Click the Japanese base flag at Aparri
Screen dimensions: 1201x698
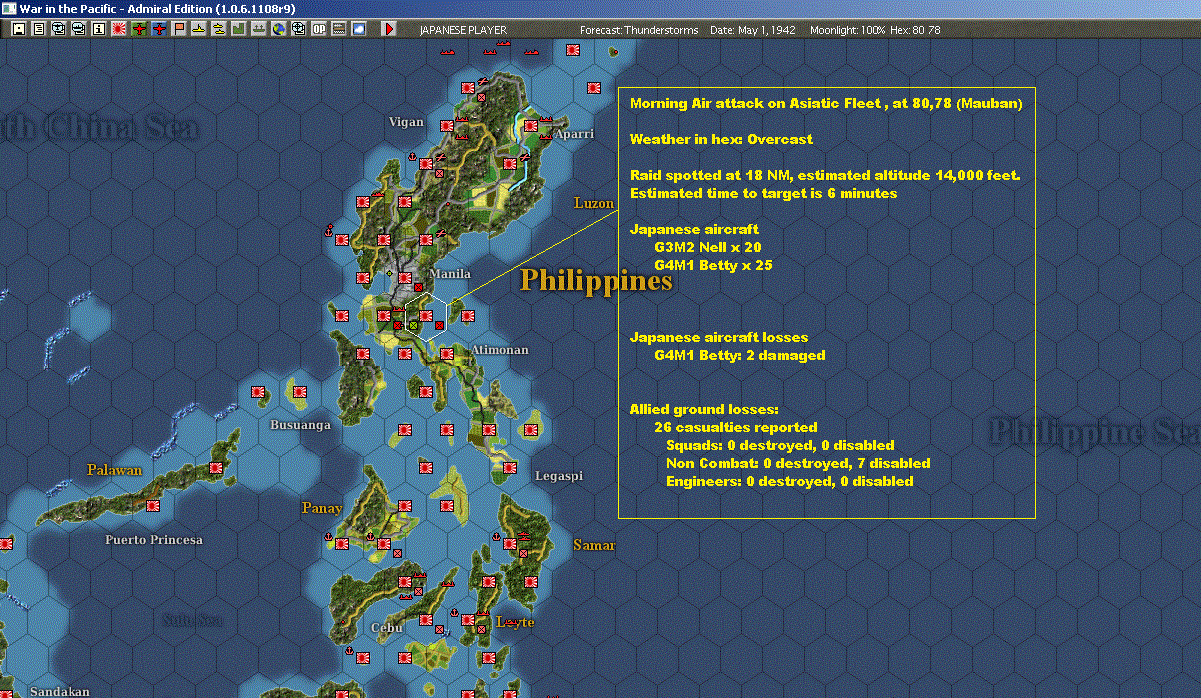532,126
